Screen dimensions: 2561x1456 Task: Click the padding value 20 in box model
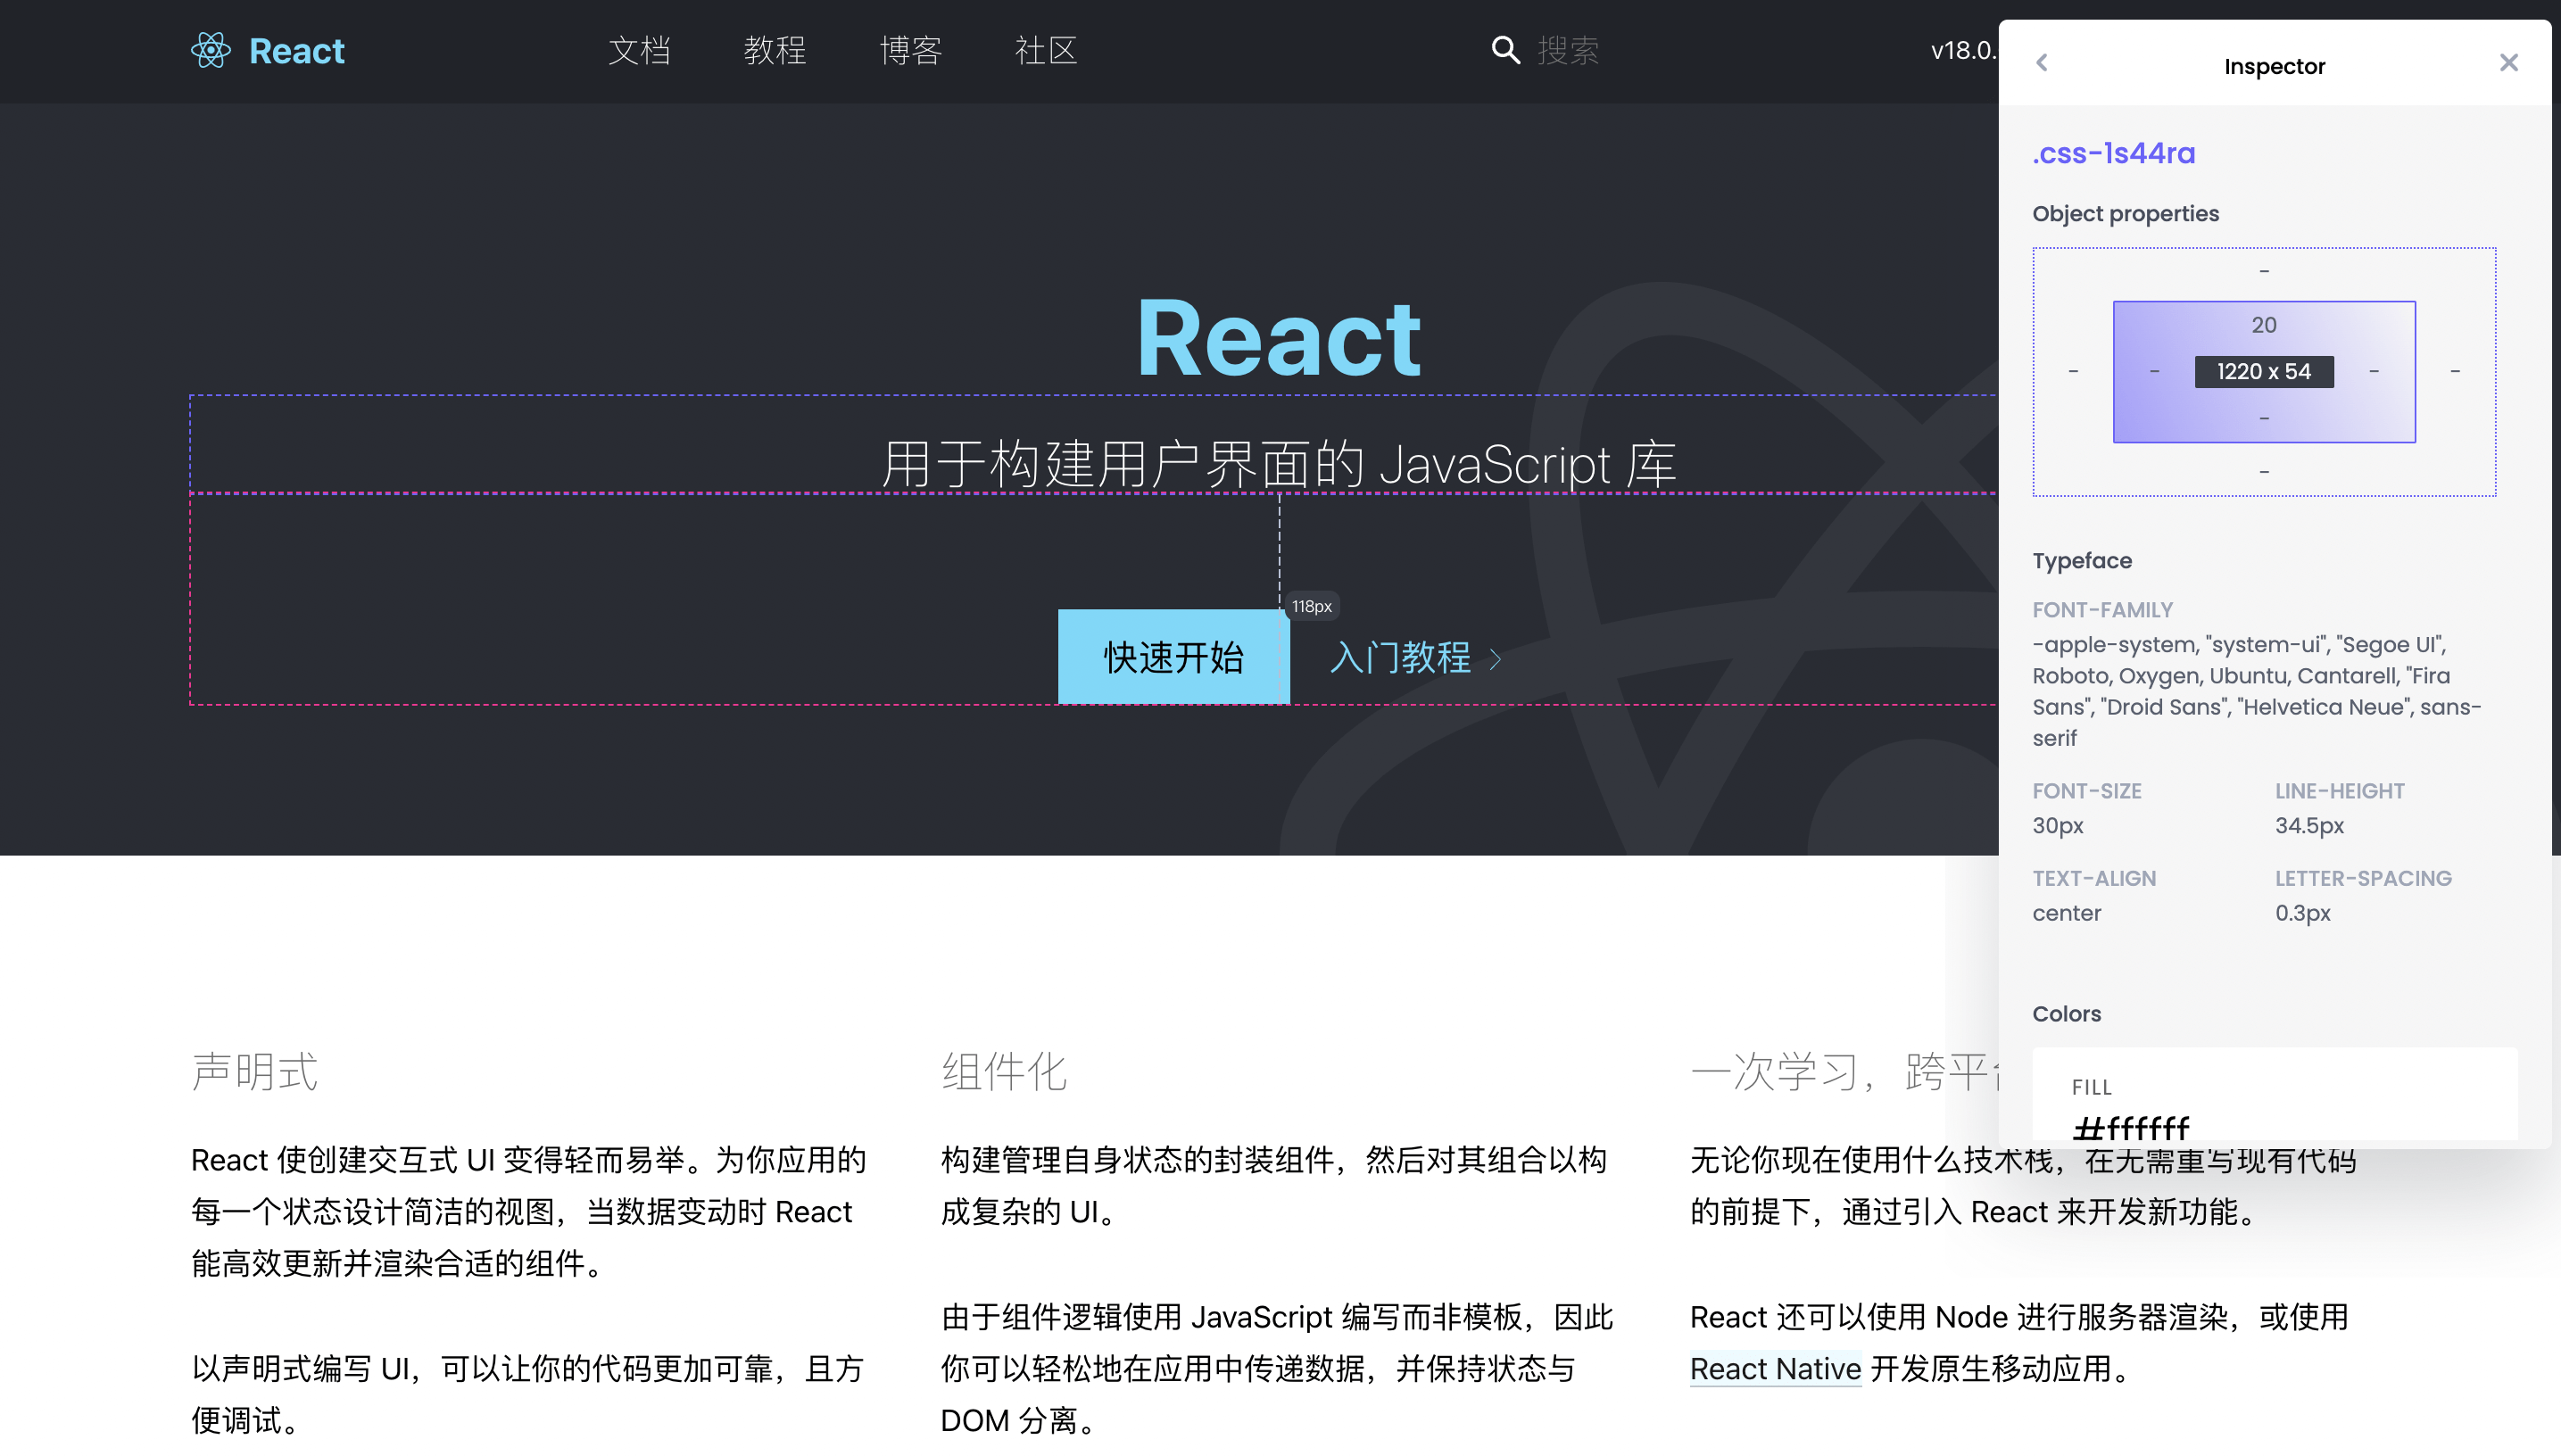(x=2264, y=325)
